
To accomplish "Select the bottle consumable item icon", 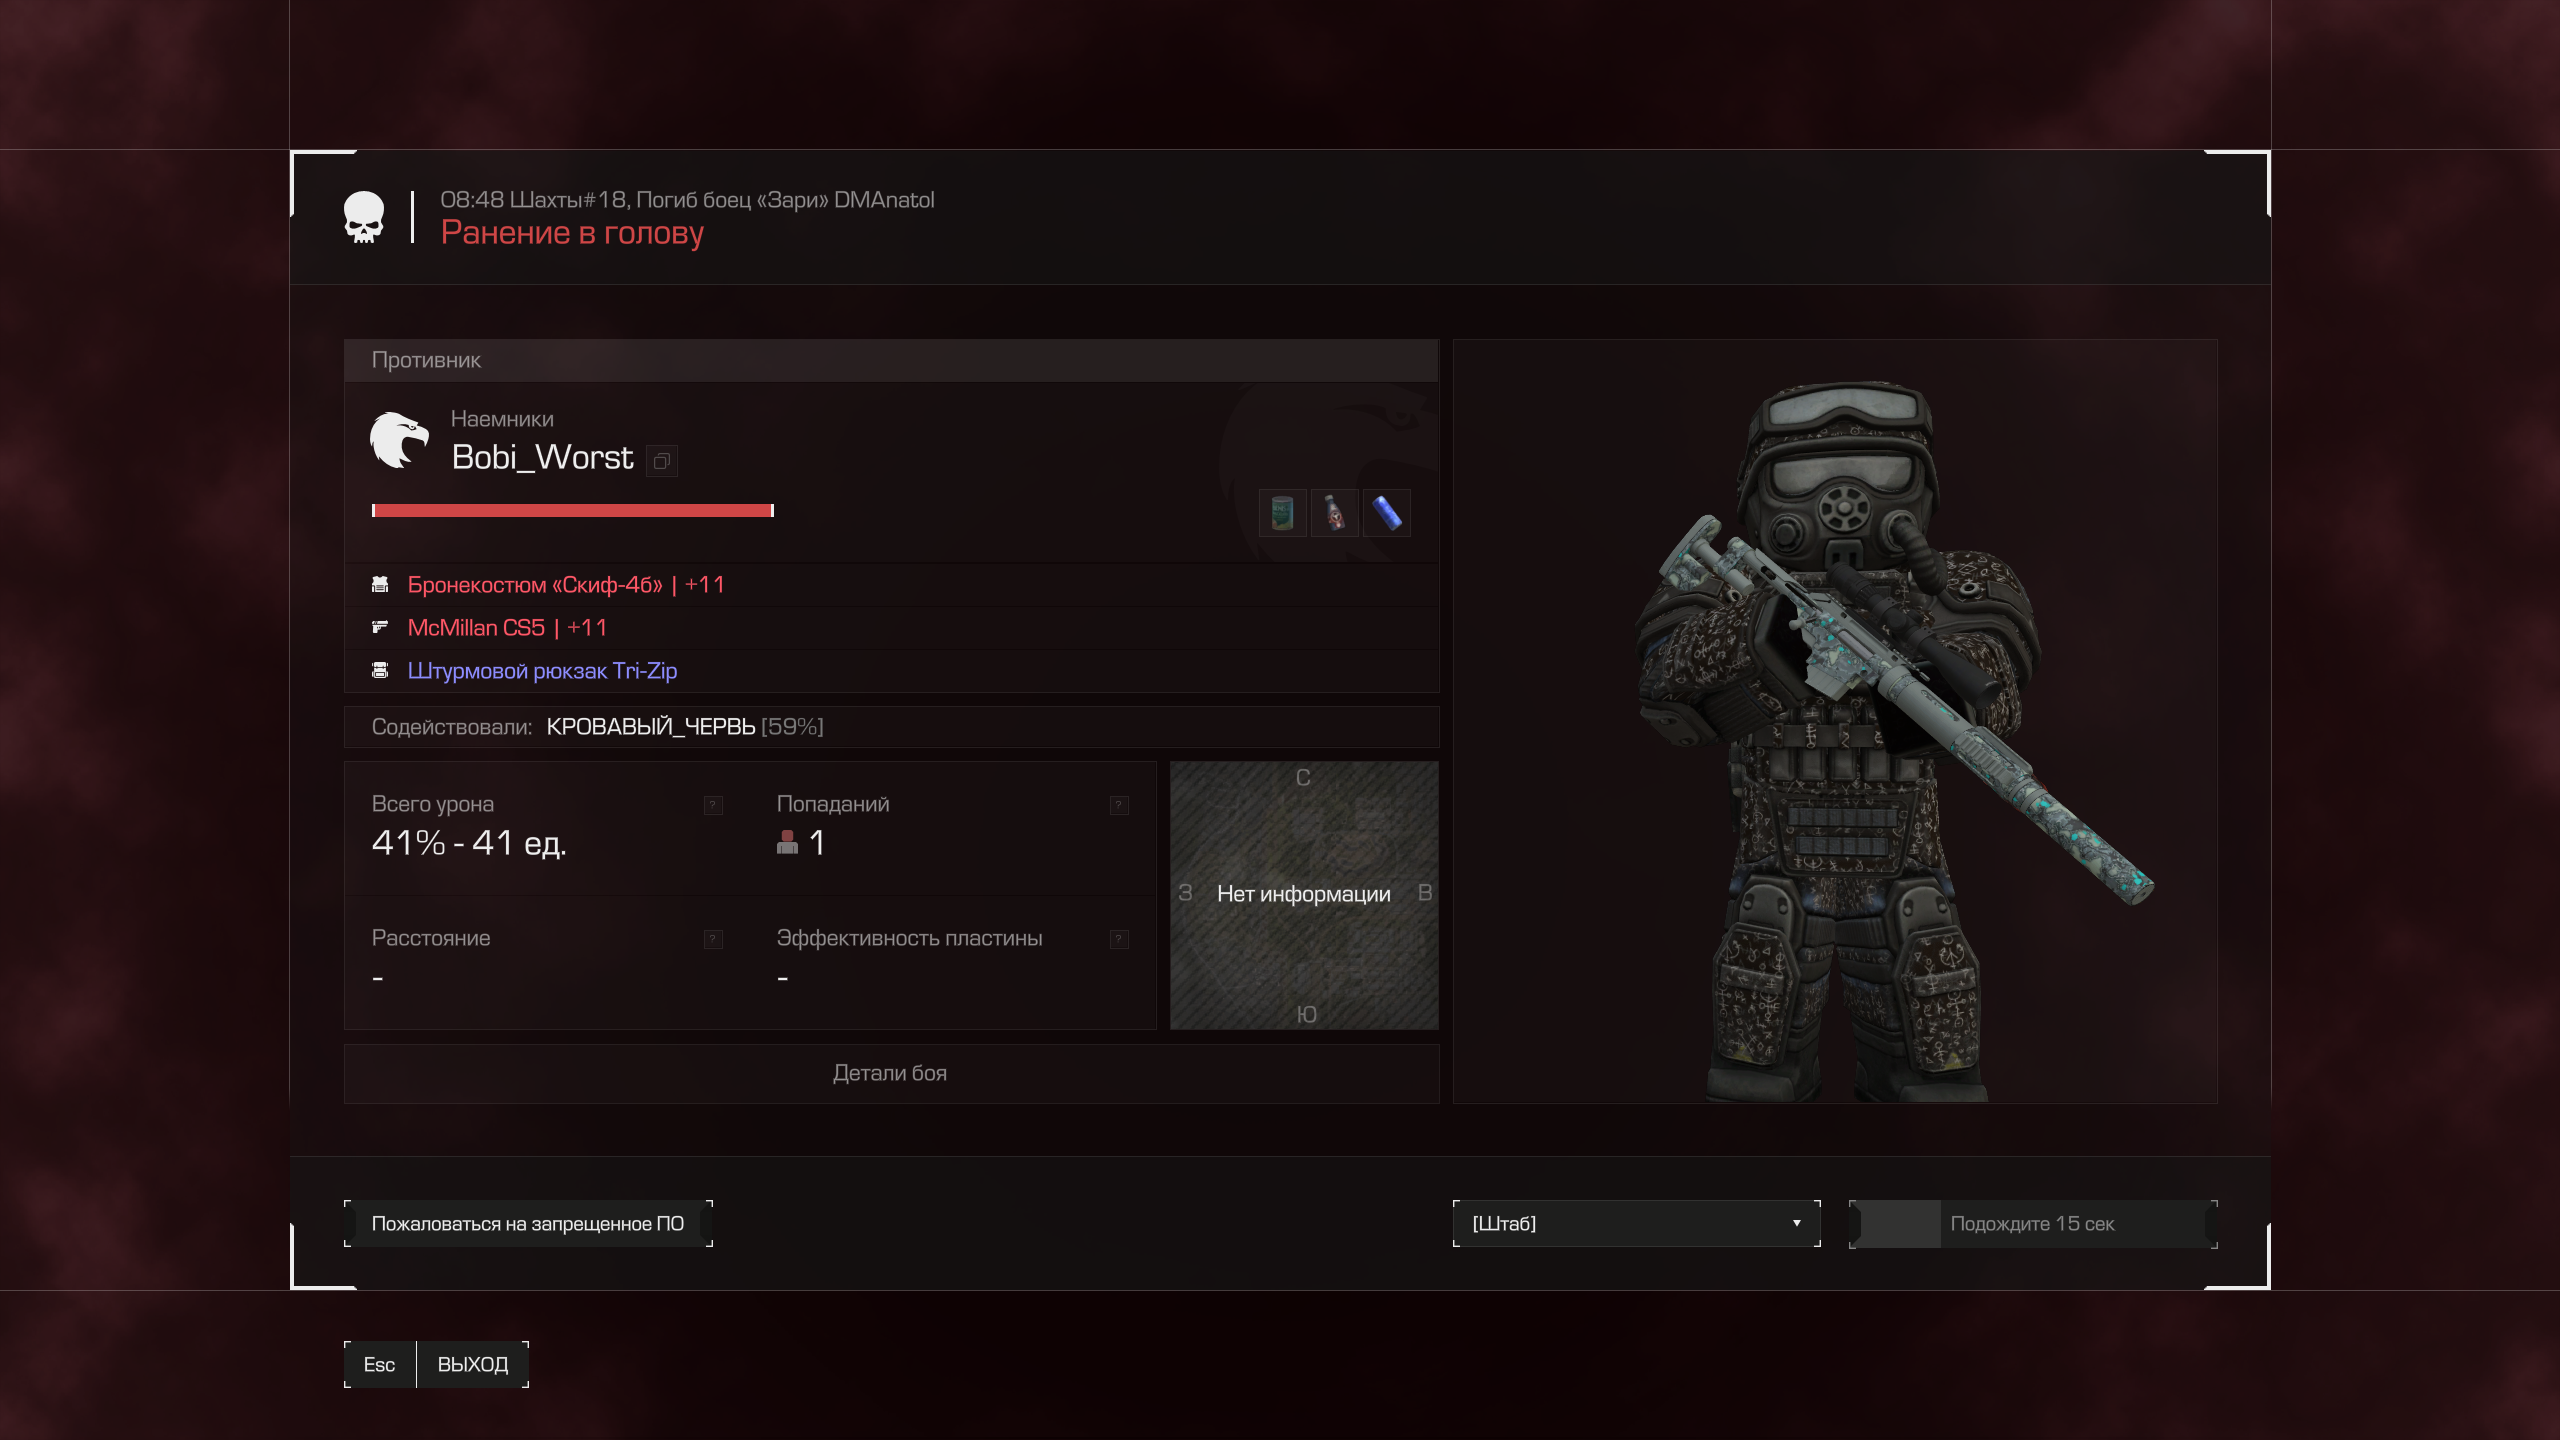I will (x=1335, y=513).
